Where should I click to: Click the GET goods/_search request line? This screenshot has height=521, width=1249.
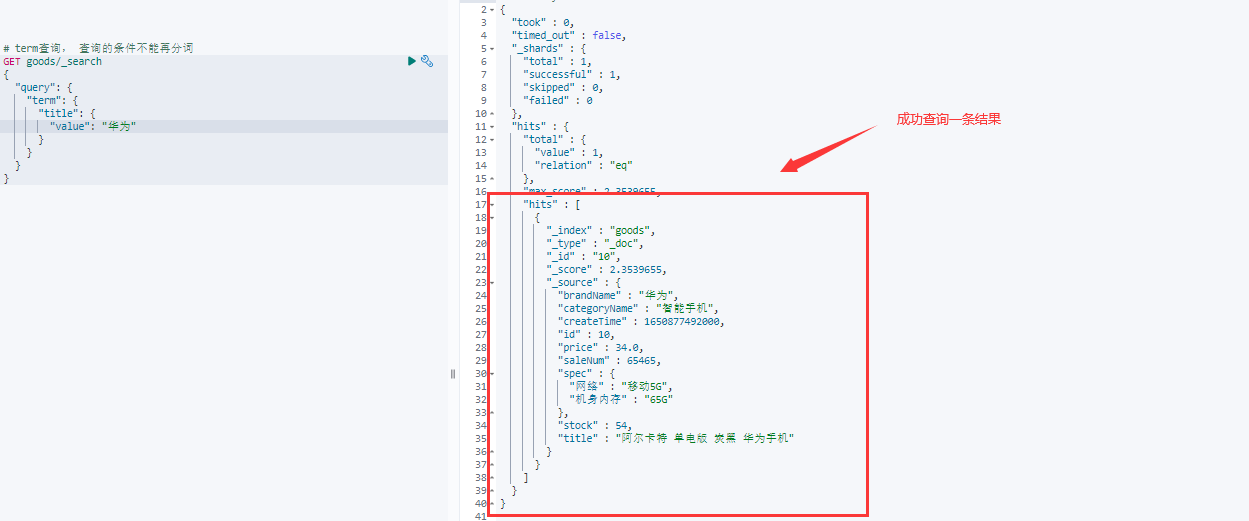tap(52, 61)
